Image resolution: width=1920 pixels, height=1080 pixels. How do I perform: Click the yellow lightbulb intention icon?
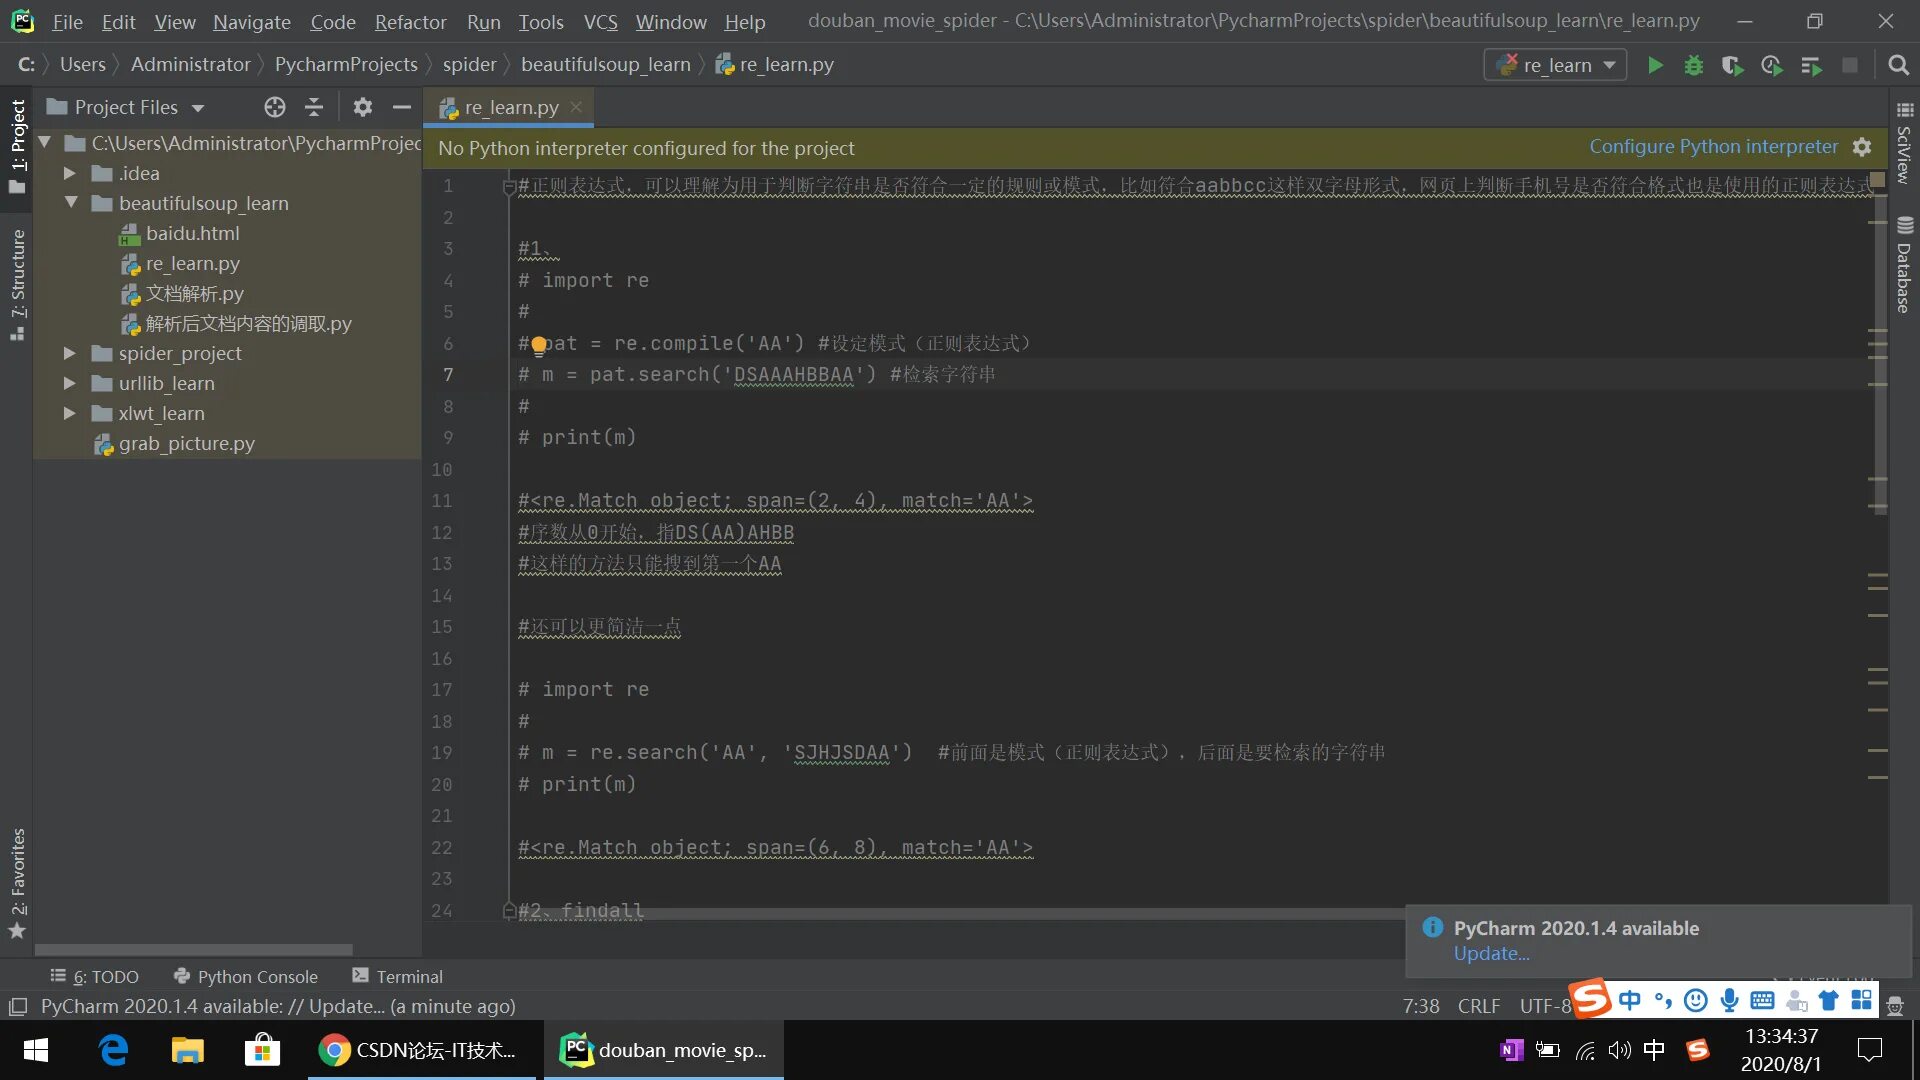539,346
